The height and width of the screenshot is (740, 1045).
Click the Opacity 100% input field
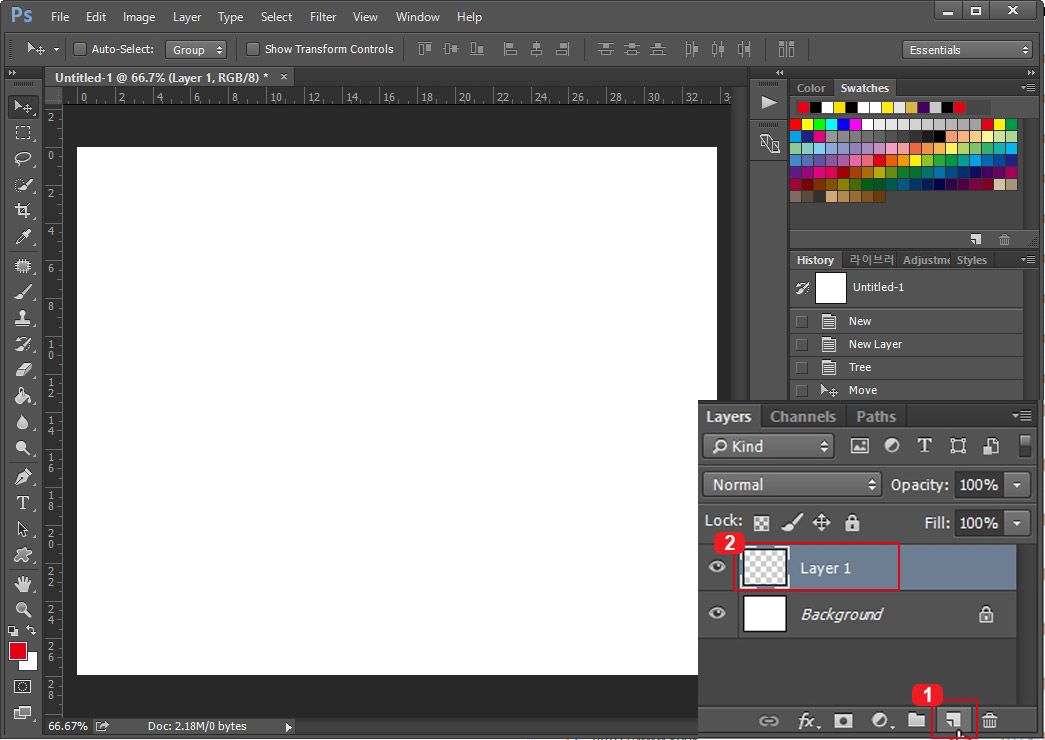tap(979, 485)
